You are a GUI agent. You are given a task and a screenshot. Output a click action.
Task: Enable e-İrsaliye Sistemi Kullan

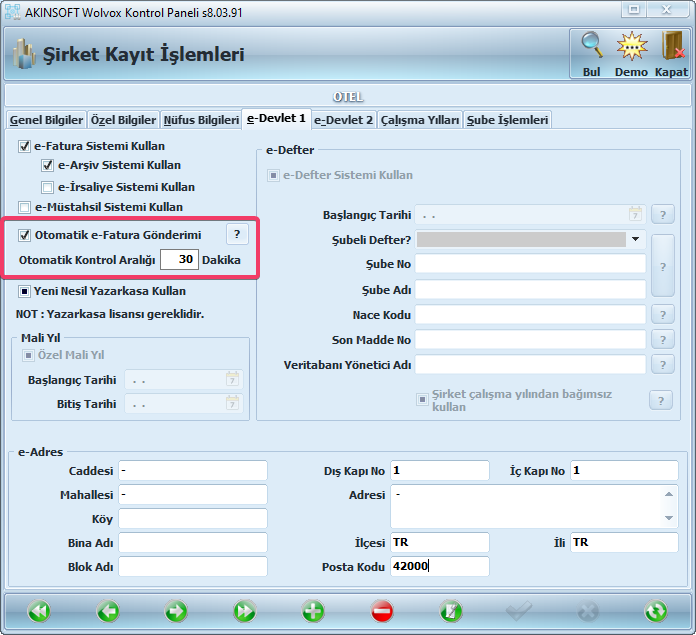(x=47, y=187)
